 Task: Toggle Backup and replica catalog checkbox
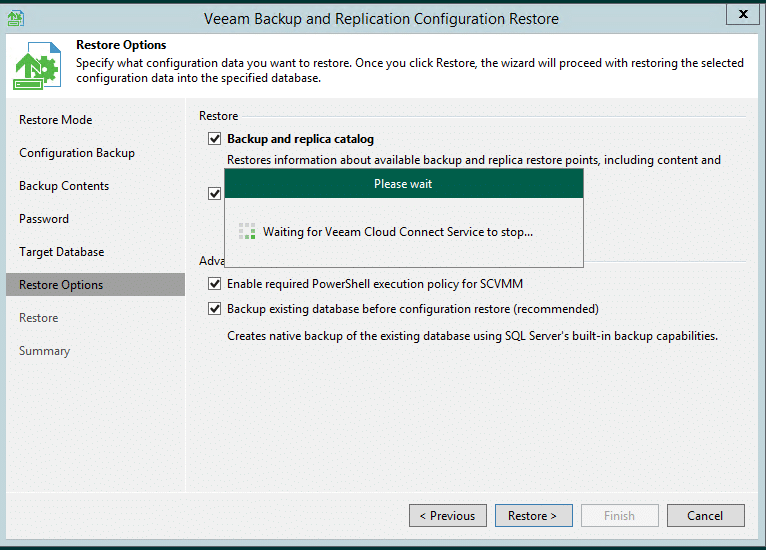[x=214, y=139]
